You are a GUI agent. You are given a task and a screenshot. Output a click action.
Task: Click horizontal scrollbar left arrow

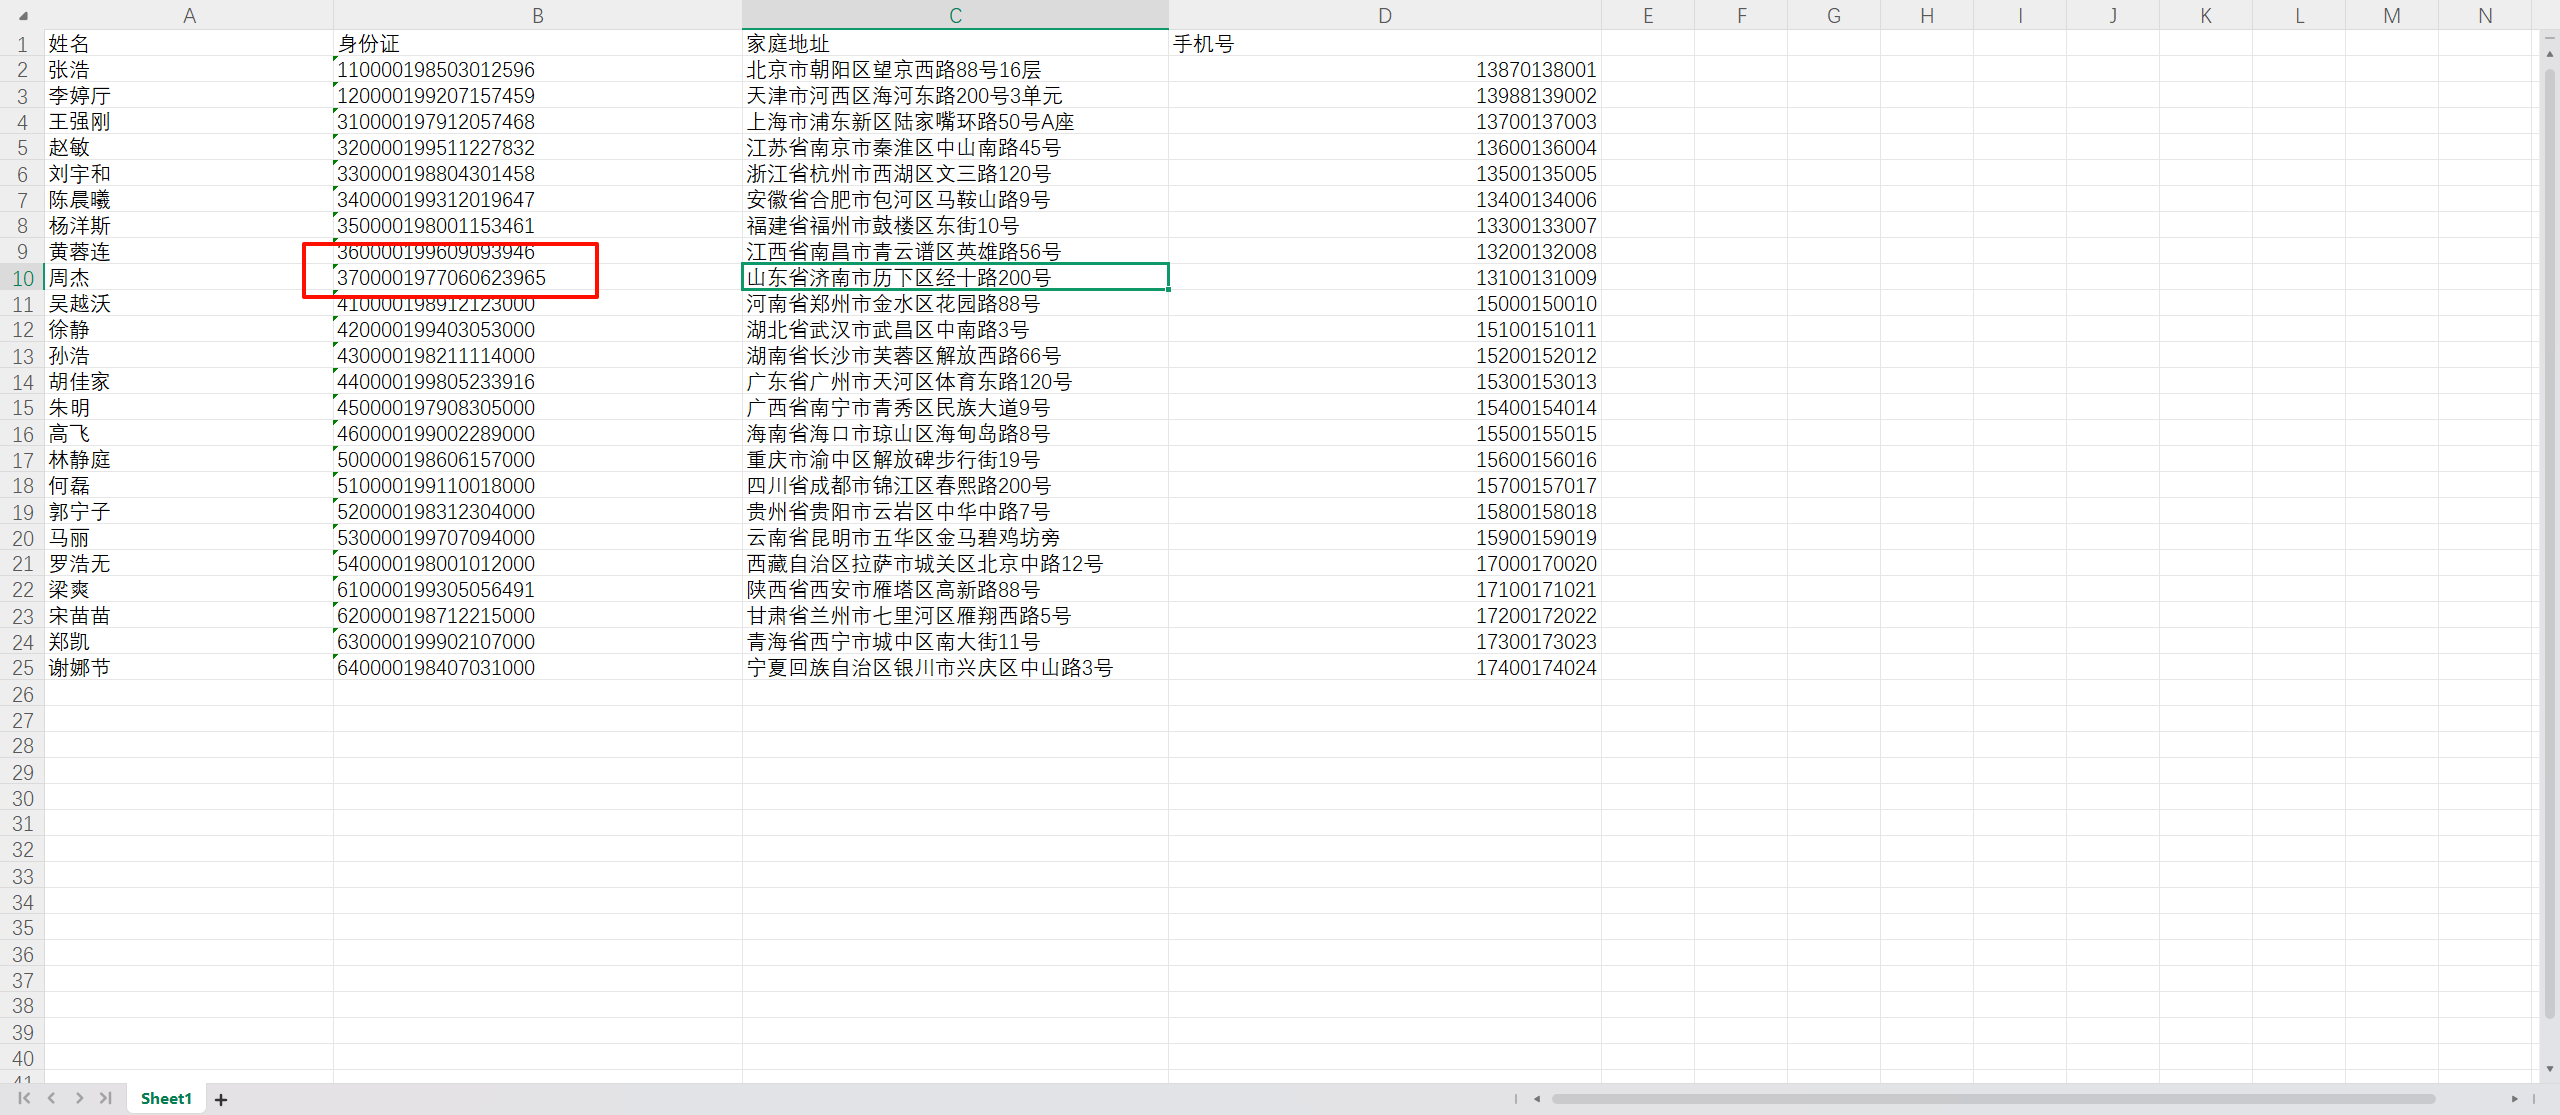1537,1099
